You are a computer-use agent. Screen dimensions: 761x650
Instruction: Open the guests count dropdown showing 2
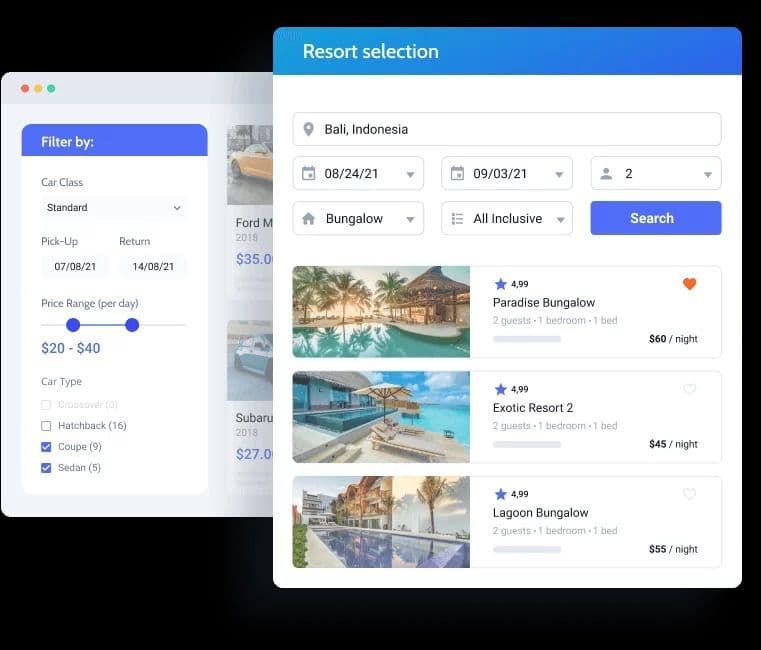click(x=656, y=173)
